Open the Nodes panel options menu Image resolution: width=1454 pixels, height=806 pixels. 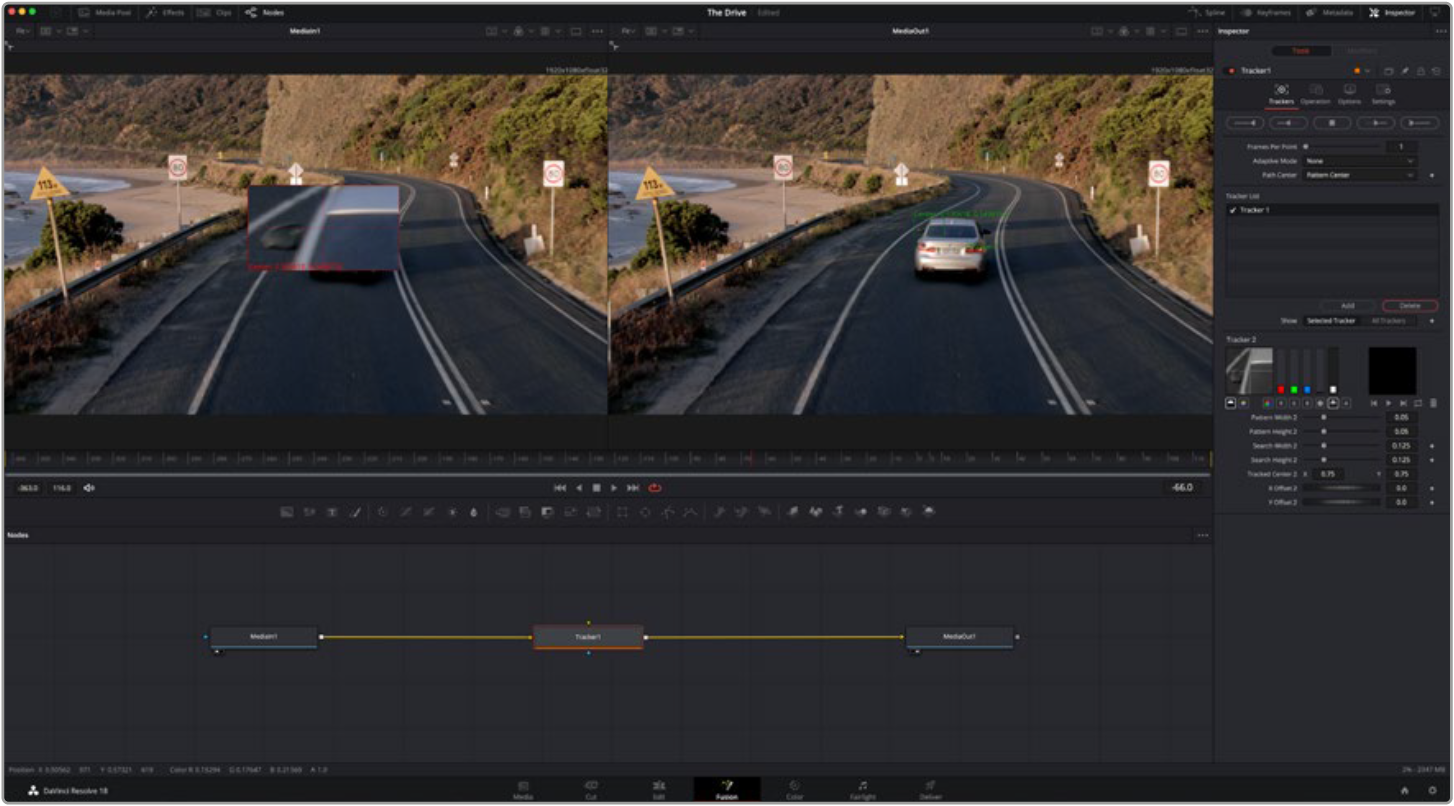click(1202, 535)
